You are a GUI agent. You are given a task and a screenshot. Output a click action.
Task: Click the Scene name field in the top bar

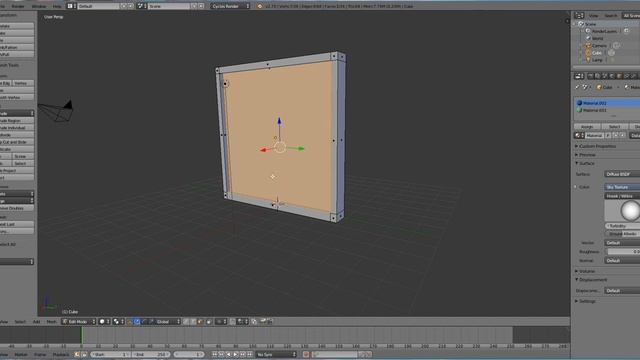[169, 6]
